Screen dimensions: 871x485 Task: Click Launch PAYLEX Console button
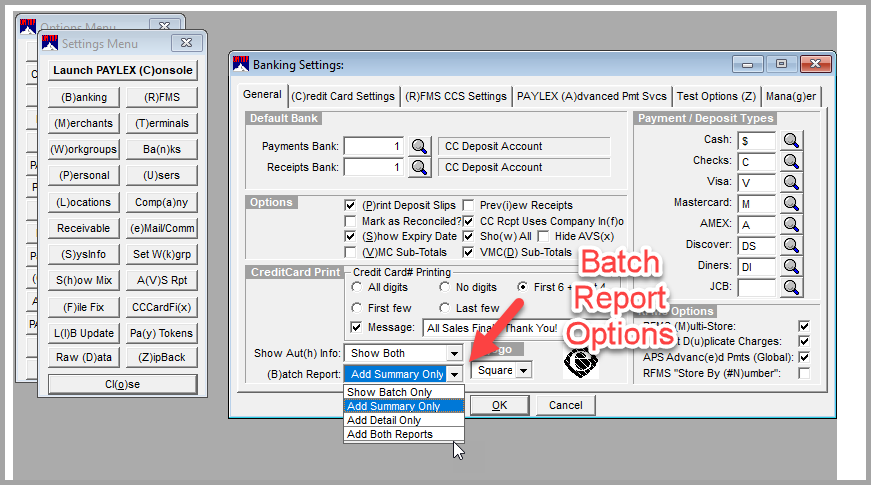point(122,71)
